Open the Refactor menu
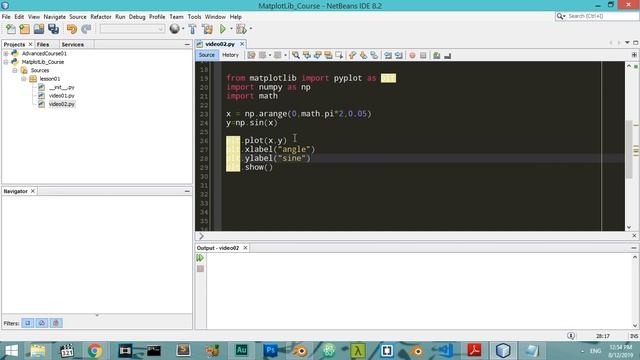 [100, 17]
